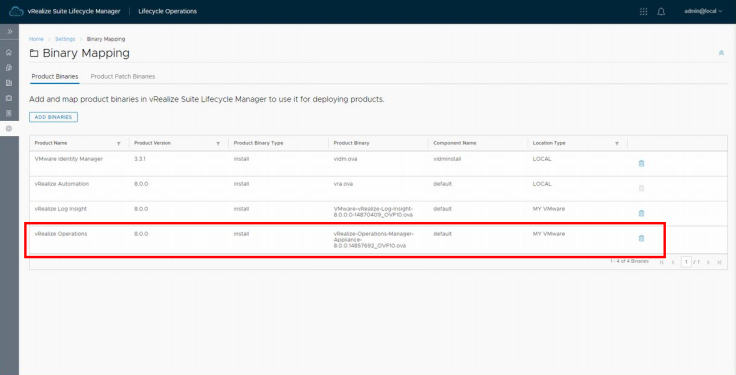Image resolution: width=736 pixels, height=375 pixels.
Task: Switch to the Product Binaries tab
Action: click(54, 77)
